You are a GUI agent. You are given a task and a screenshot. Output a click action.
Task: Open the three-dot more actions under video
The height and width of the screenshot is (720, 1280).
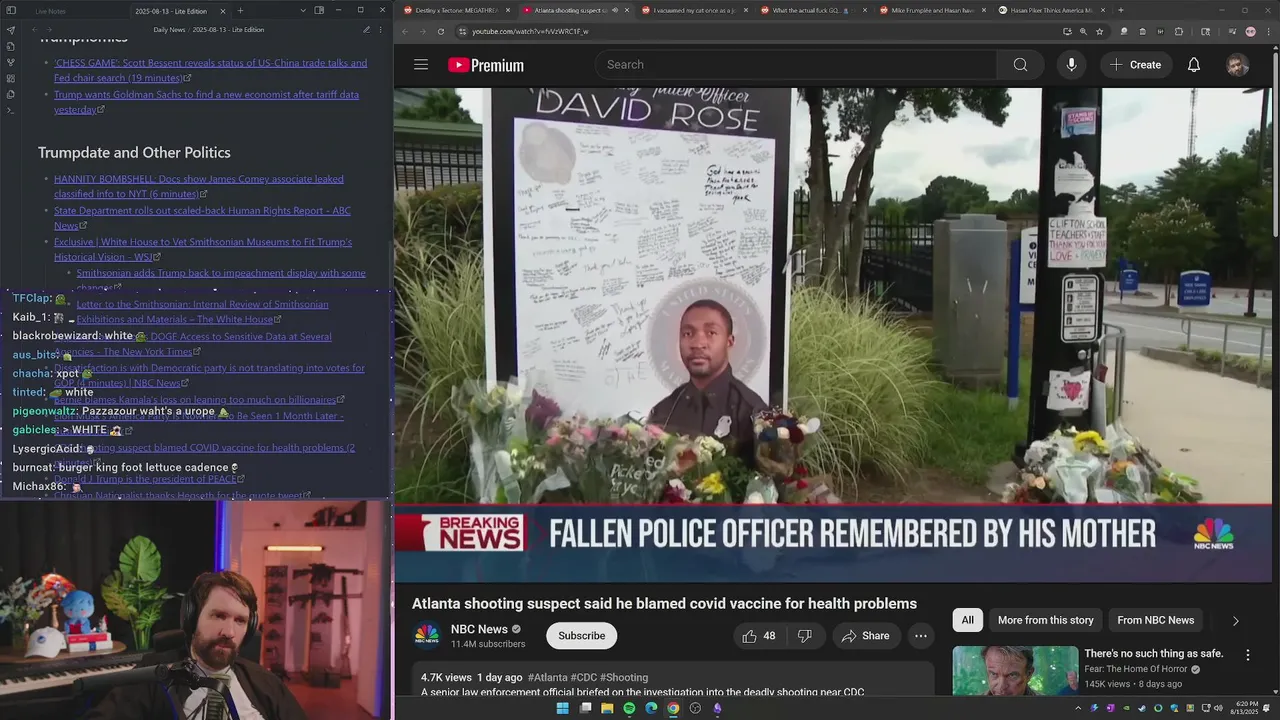(920, 636)
